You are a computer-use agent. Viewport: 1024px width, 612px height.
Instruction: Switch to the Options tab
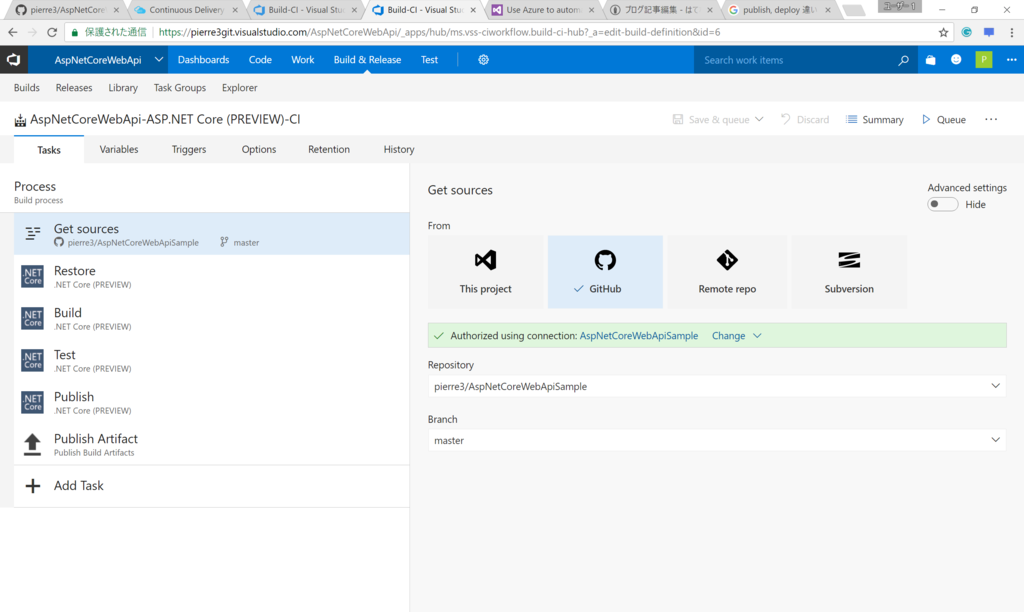coord(259,149)
